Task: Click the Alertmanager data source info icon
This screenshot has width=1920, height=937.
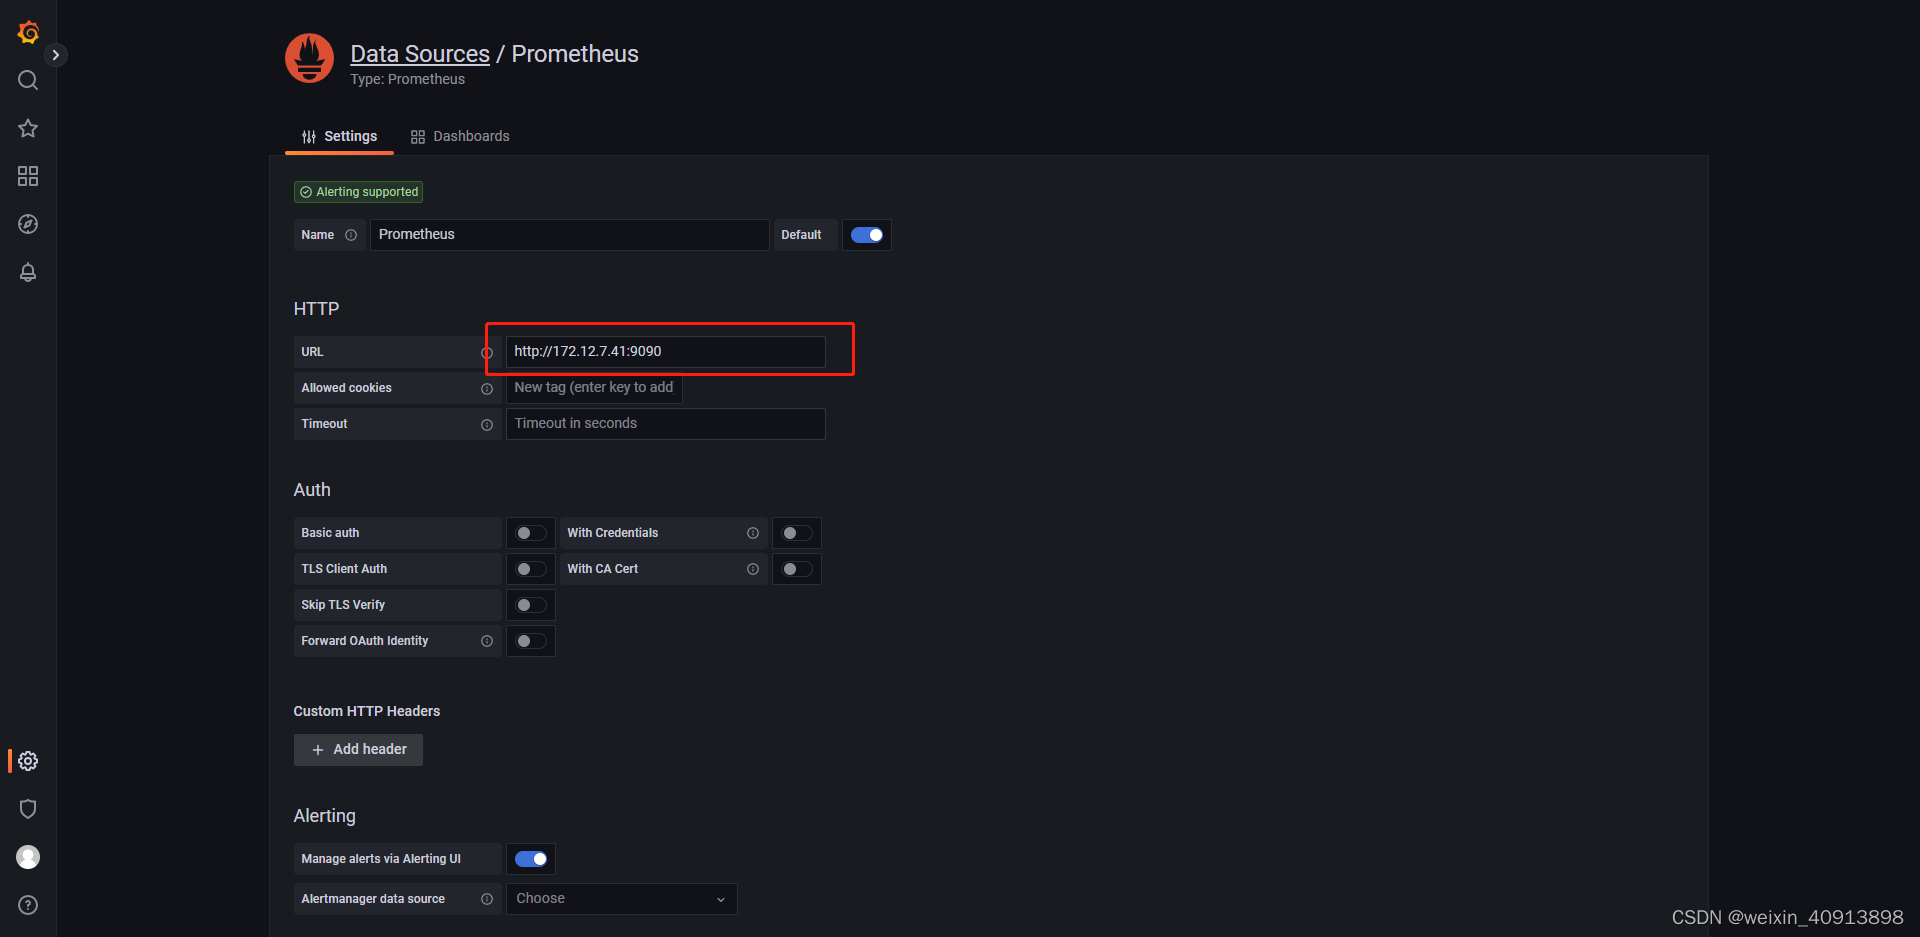Action: pos(487,899)
